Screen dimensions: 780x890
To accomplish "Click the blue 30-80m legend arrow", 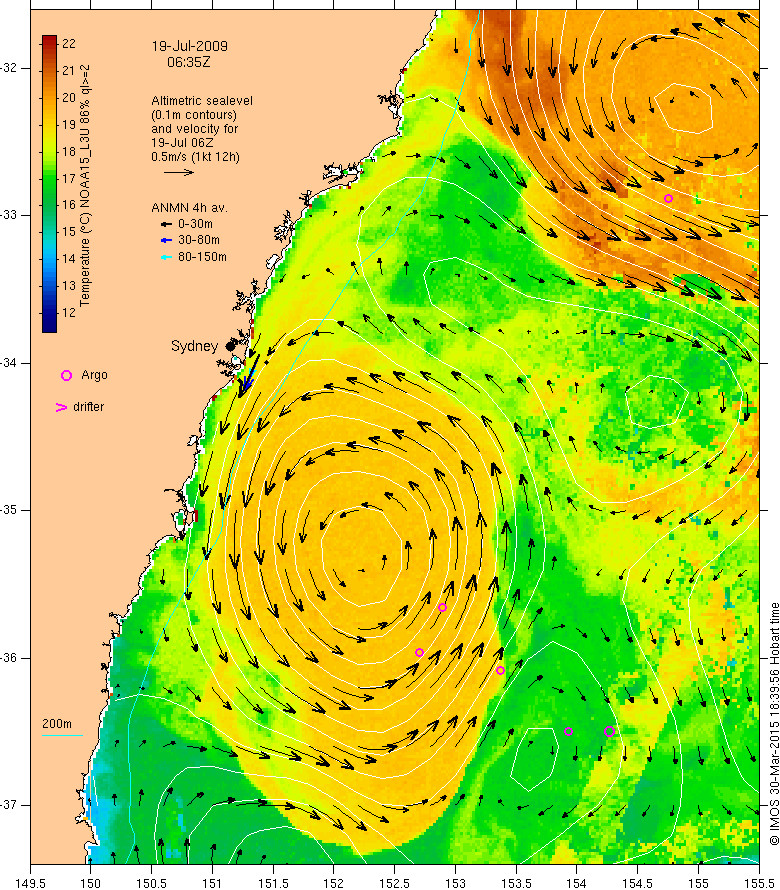I will 166,241.
